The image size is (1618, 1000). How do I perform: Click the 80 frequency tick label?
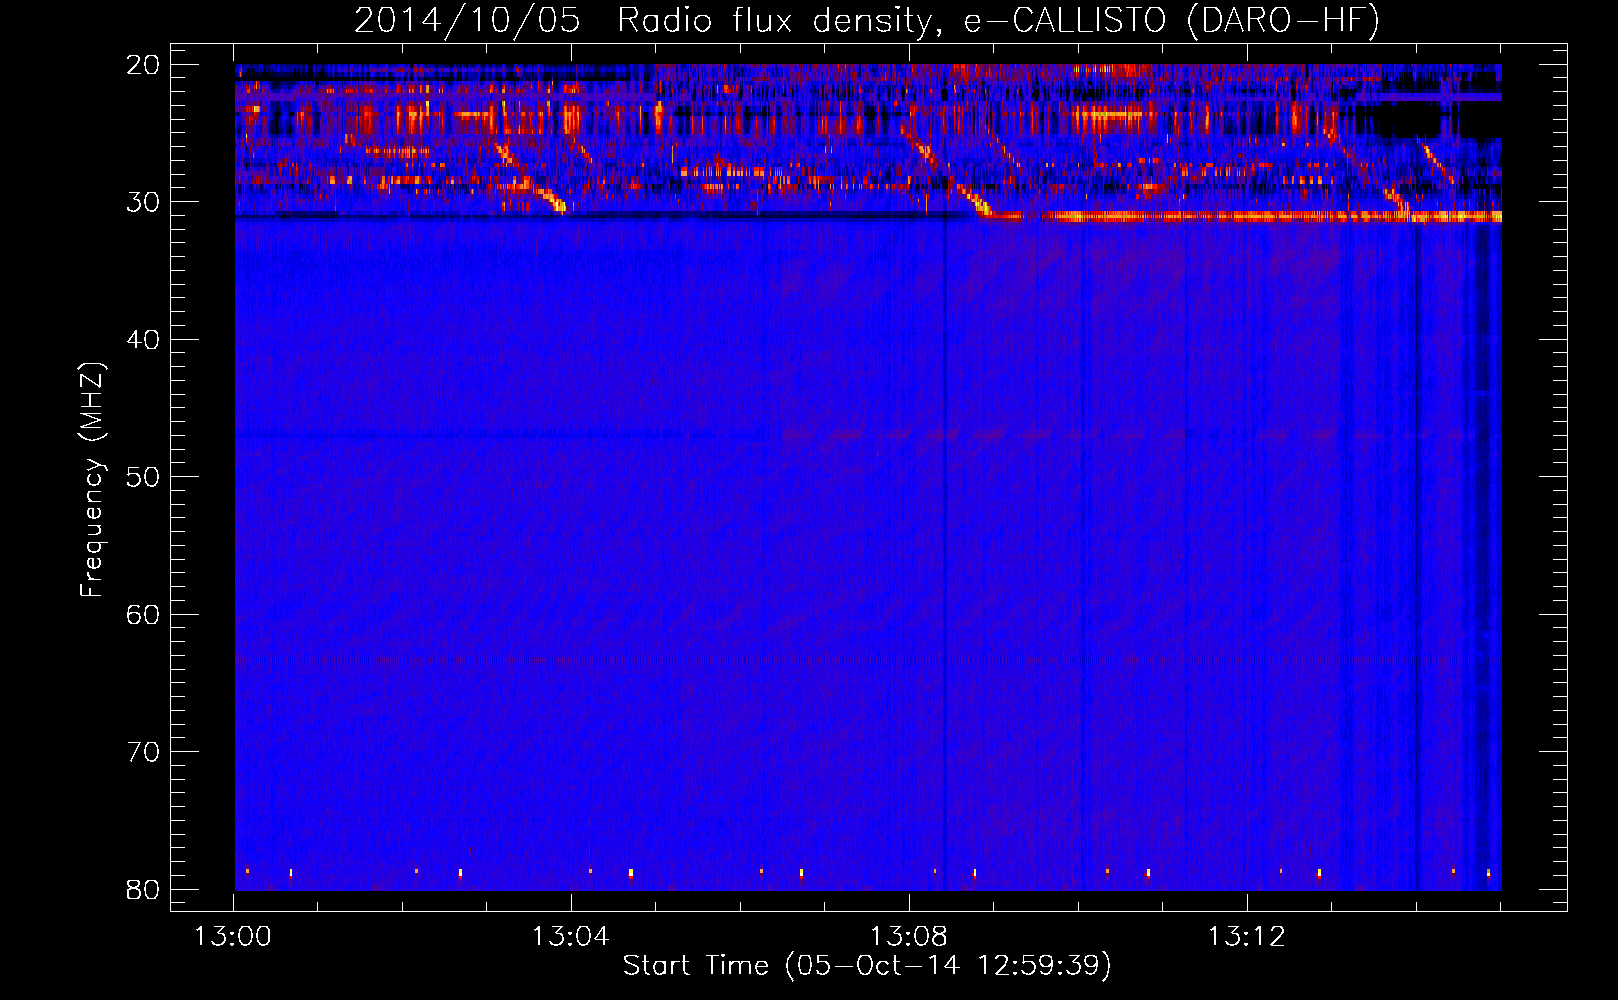click(143, 889)
